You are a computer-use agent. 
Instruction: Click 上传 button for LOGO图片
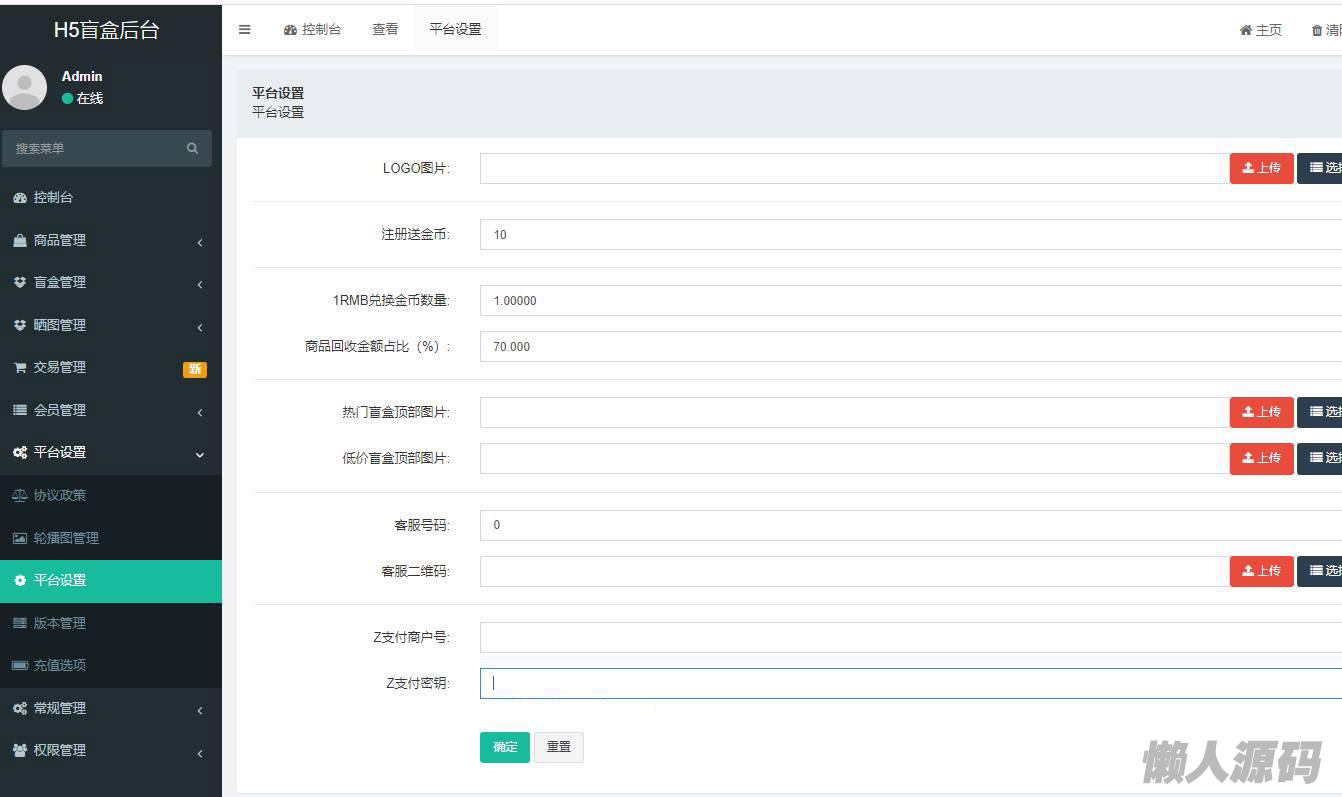point(1261,168)
